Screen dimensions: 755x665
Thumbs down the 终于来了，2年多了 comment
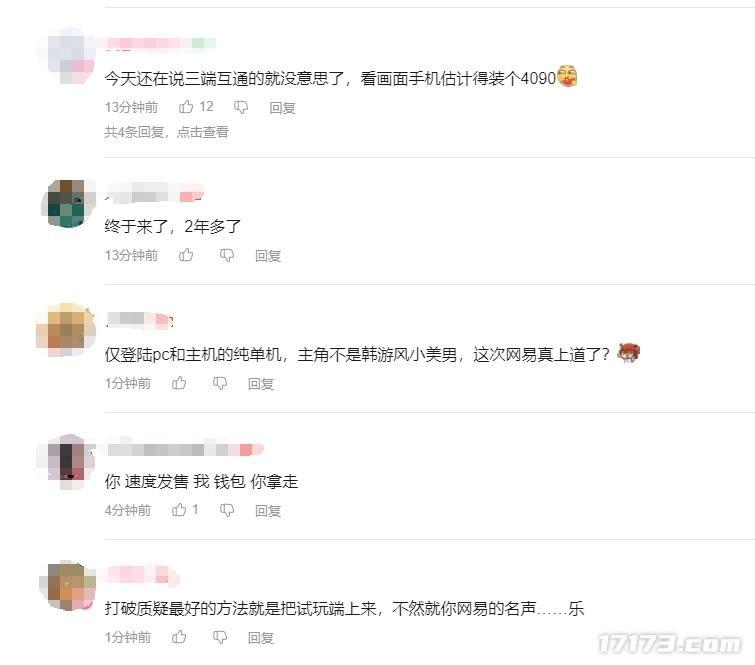[227, 255]
